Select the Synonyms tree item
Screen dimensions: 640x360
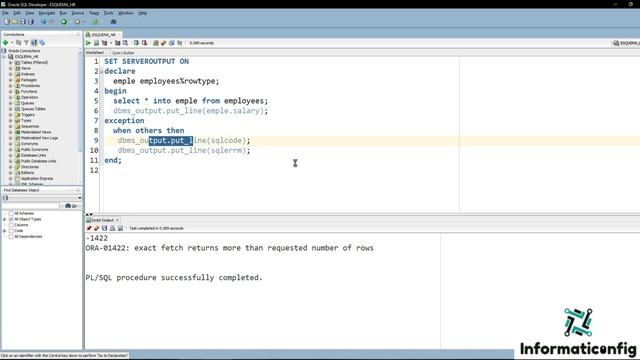29,144
